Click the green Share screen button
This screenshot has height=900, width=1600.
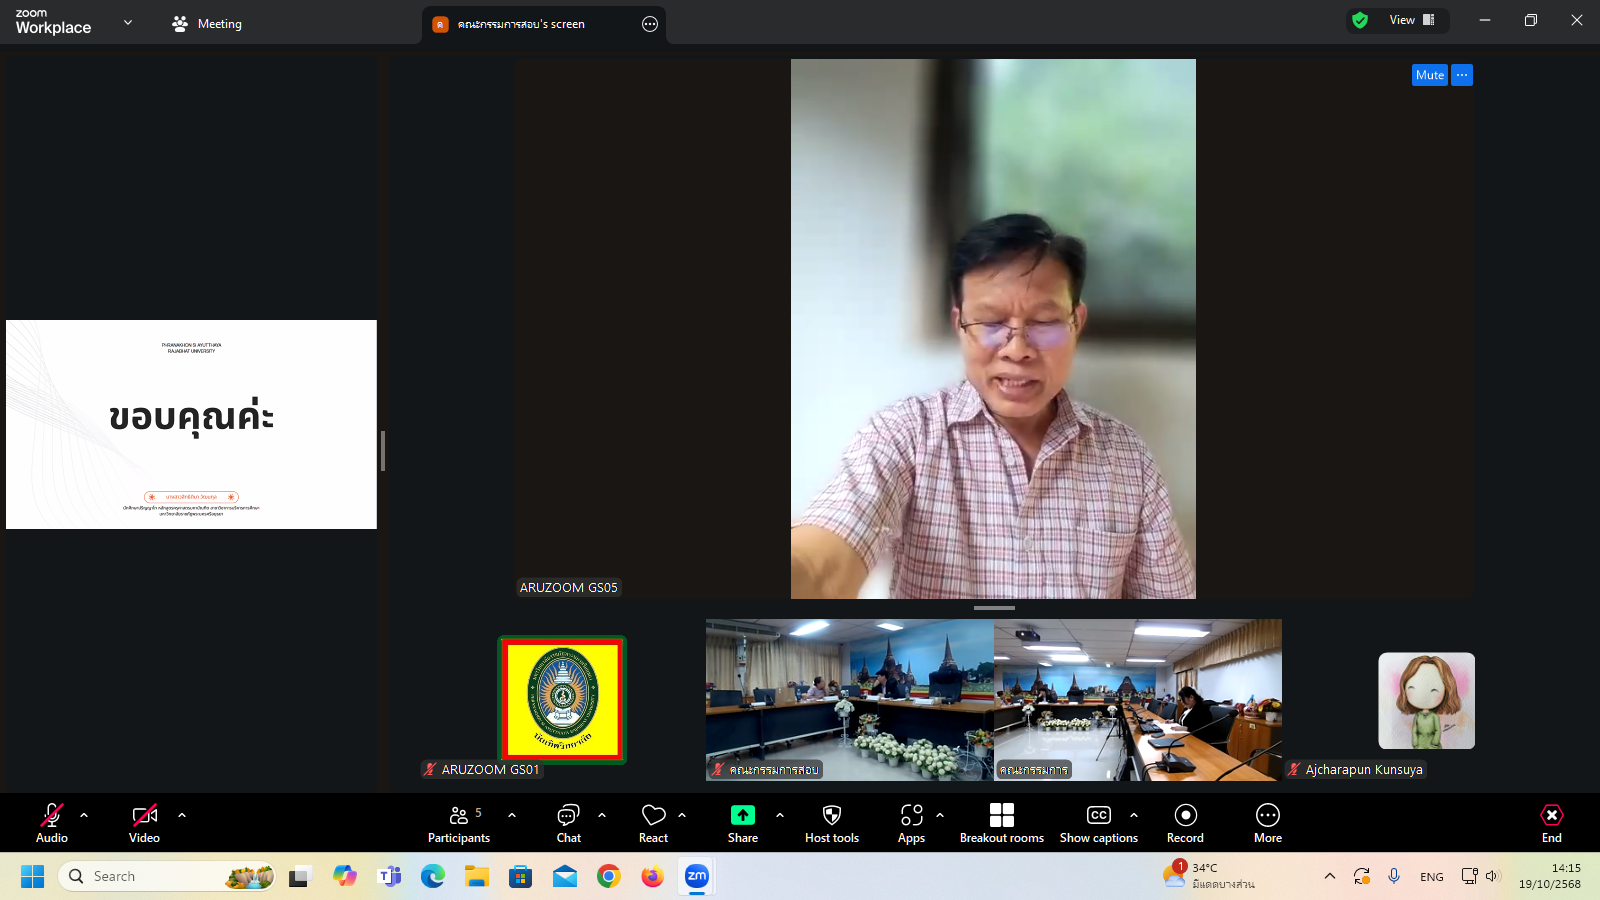[742, 823]
